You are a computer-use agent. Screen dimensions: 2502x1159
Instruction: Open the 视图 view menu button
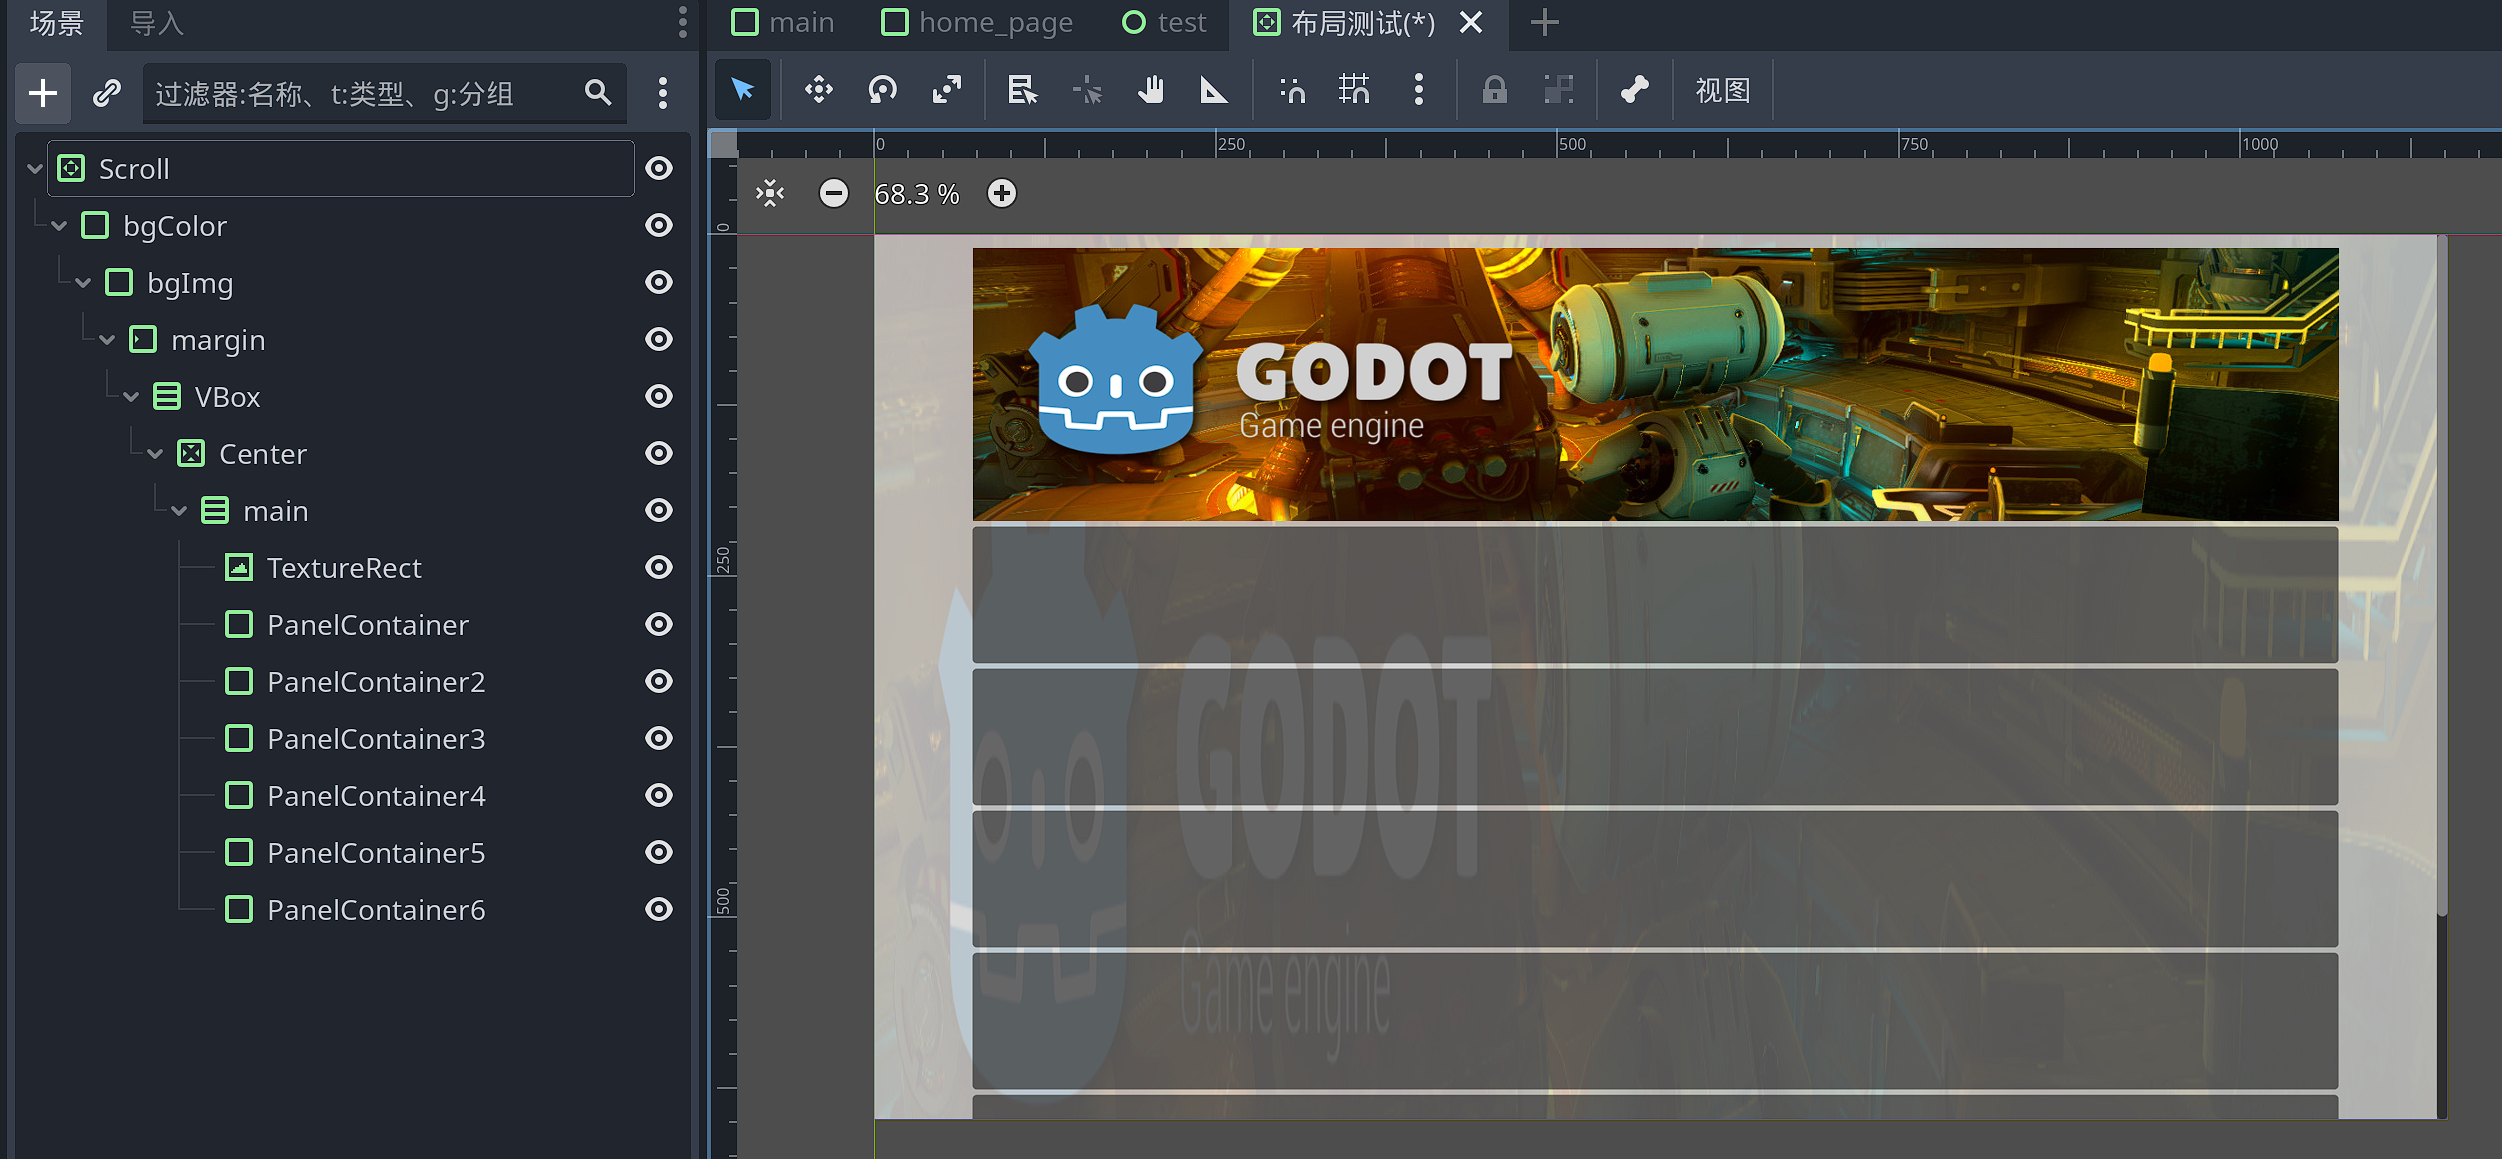[1722, 90]
